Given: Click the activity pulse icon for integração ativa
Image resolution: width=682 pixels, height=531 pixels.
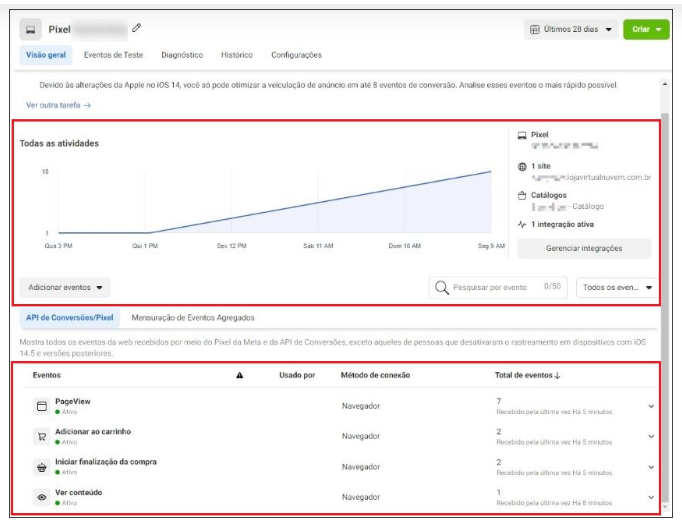Looking at the screenshot, I should click(522, 224).
